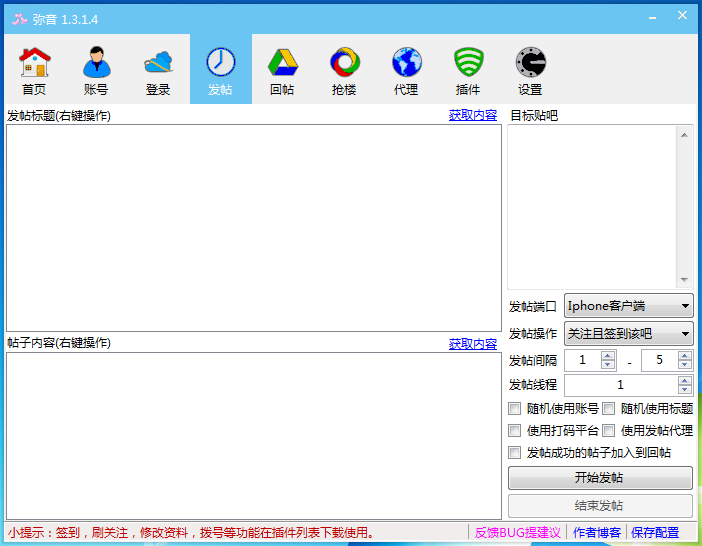Focus the 发帖标题 text area
This screenshot has width=702, height=546.
tap(254, 228)
